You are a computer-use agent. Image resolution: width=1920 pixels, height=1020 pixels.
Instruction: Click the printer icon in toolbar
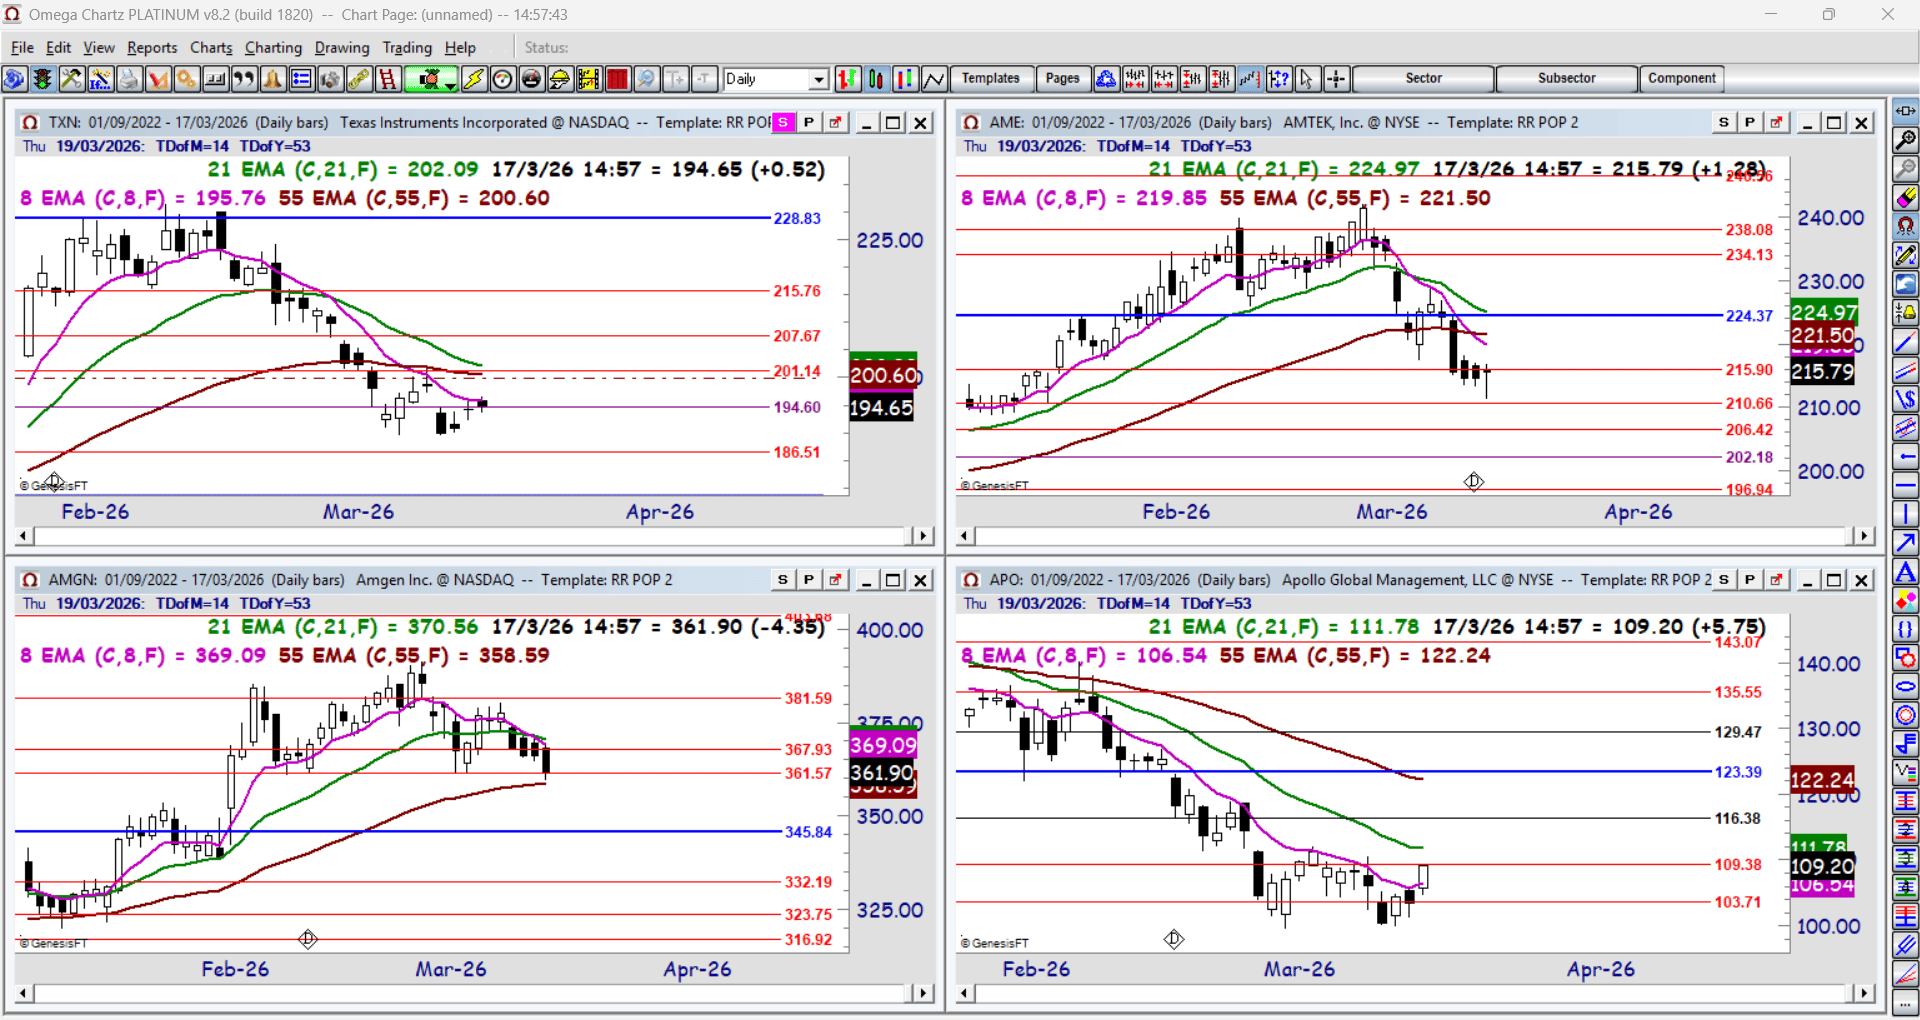[129, 79]
